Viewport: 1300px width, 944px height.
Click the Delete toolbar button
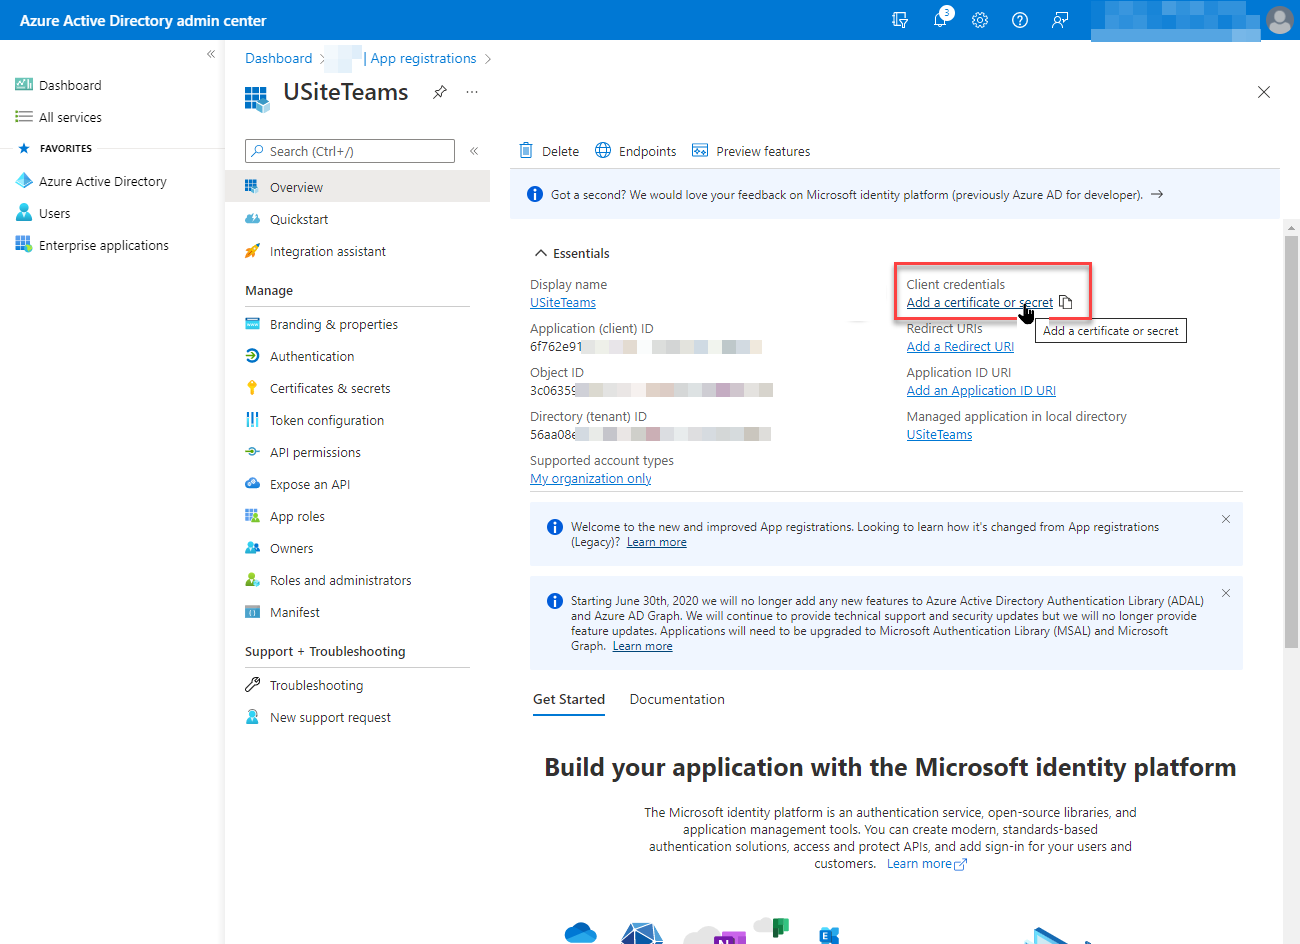549,151
